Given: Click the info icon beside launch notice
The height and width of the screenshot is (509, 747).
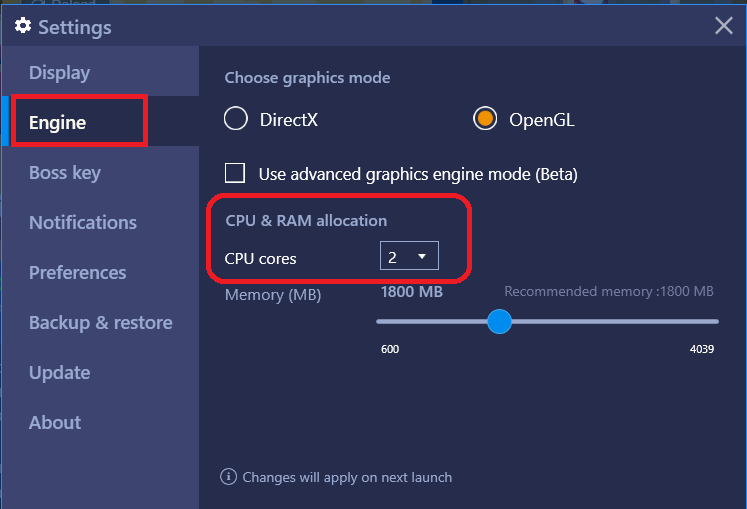Looking at the screenshot, I should pyautogui.click(x=228, y=476).
